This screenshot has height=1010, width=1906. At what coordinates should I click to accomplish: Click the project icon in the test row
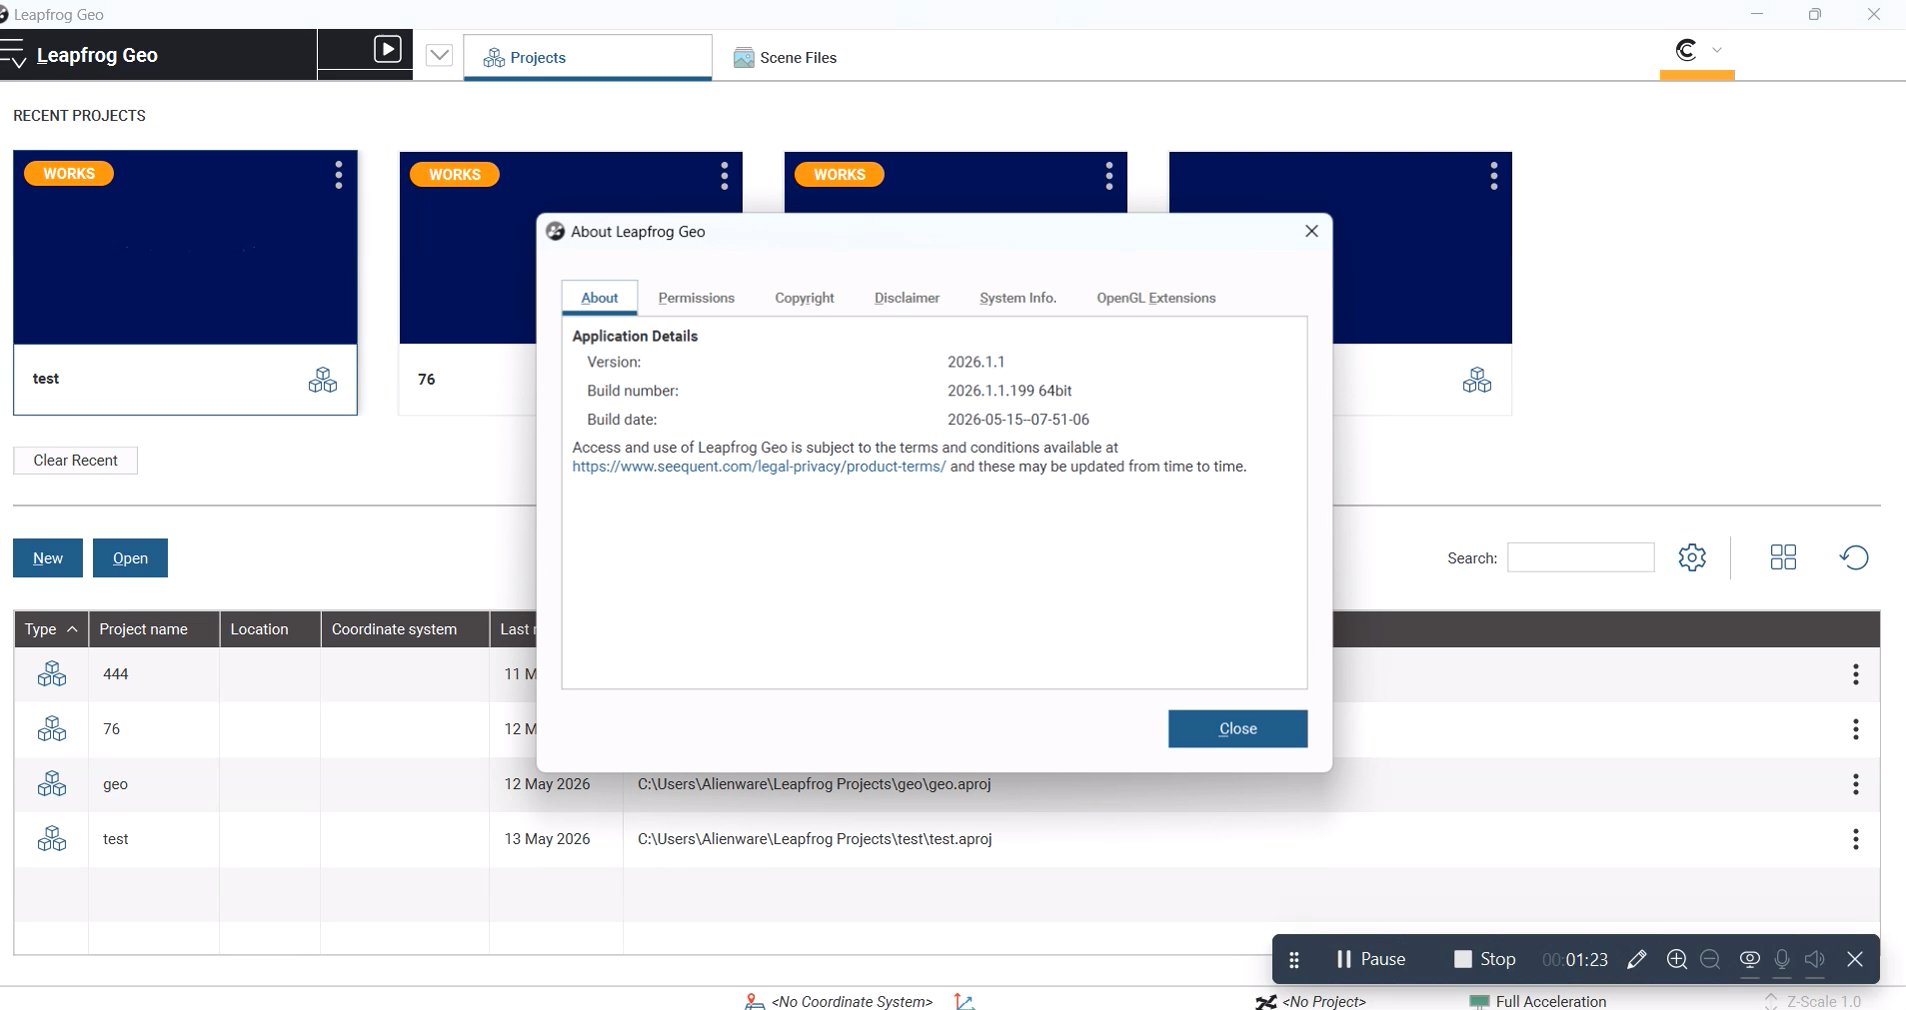[x=52, y=839]
